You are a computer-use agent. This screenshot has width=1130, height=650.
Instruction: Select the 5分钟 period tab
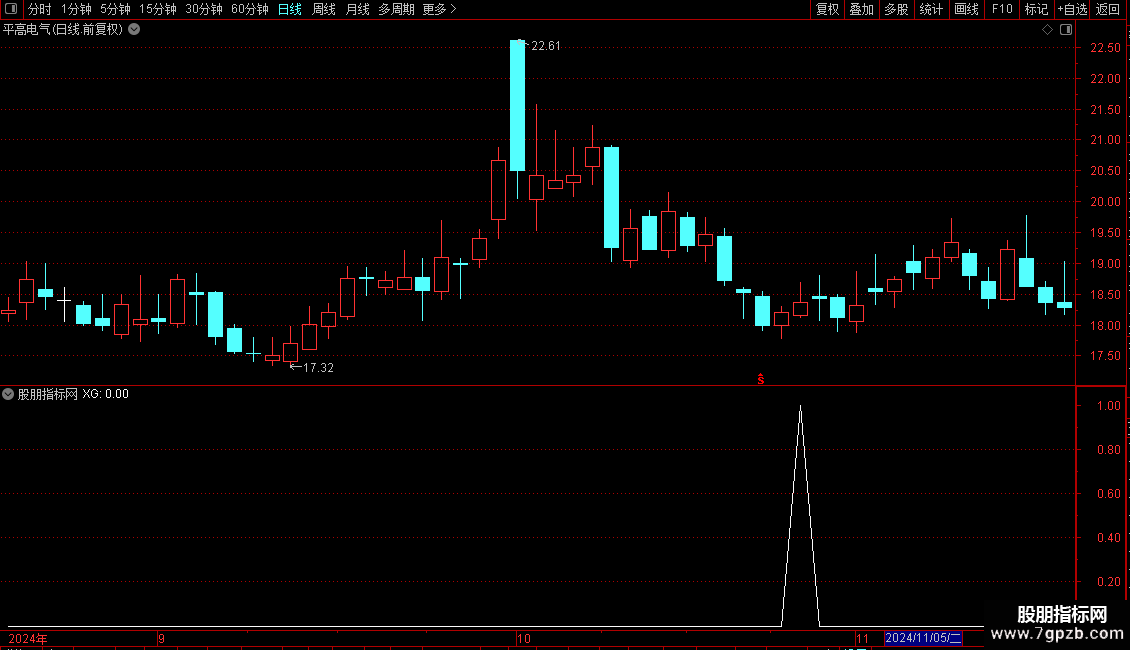pyautogui.click(x=115, y=9)
